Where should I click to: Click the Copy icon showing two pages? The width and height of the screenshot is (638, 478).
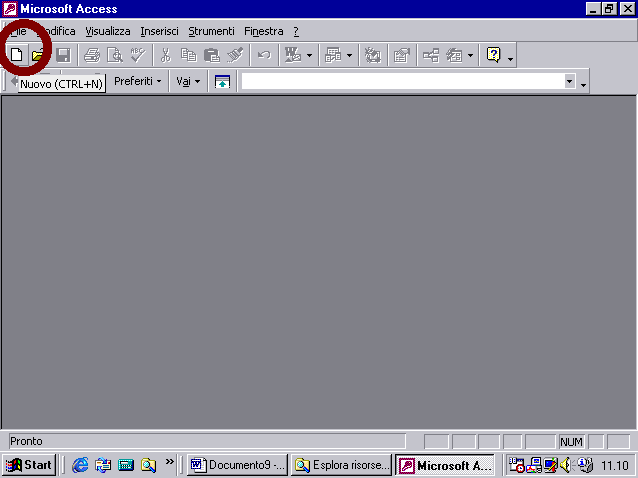click(188, 55)
